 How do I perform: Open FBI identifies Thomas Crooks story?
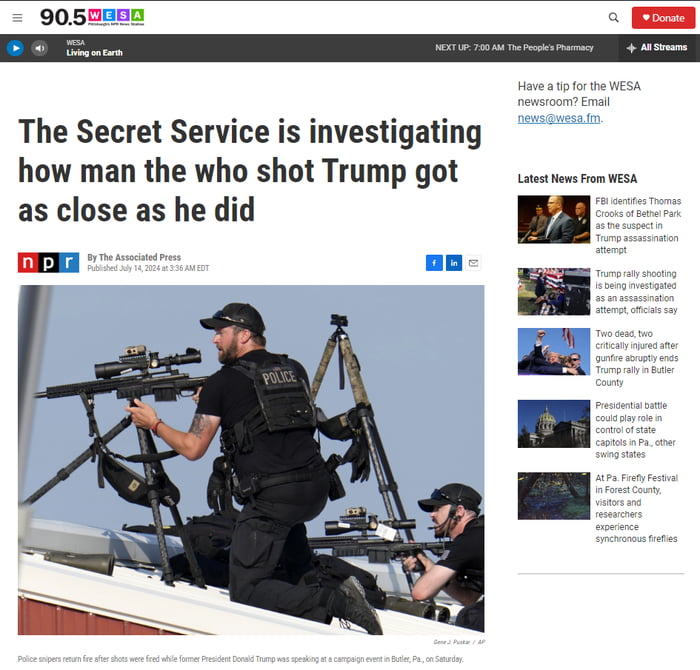pyautogui.click(x=638, y=225)
